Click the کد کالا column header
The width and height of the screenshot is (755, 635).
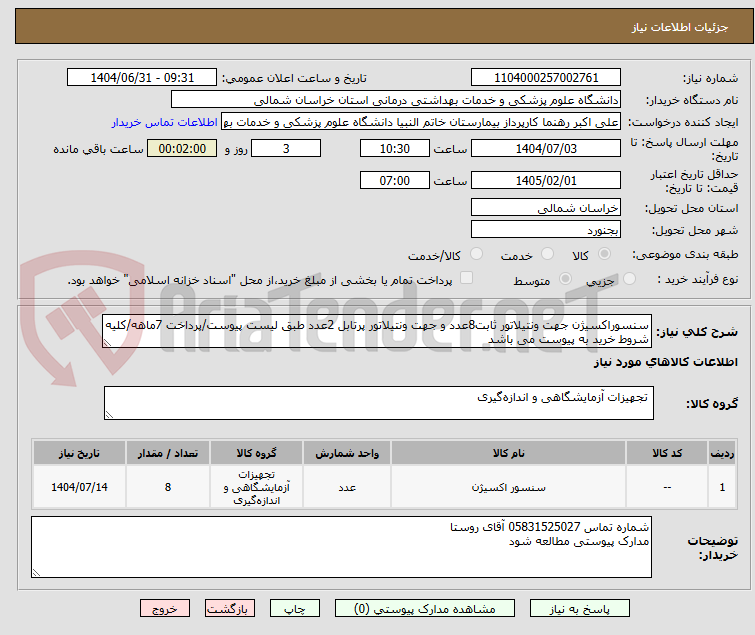point(667,453)
